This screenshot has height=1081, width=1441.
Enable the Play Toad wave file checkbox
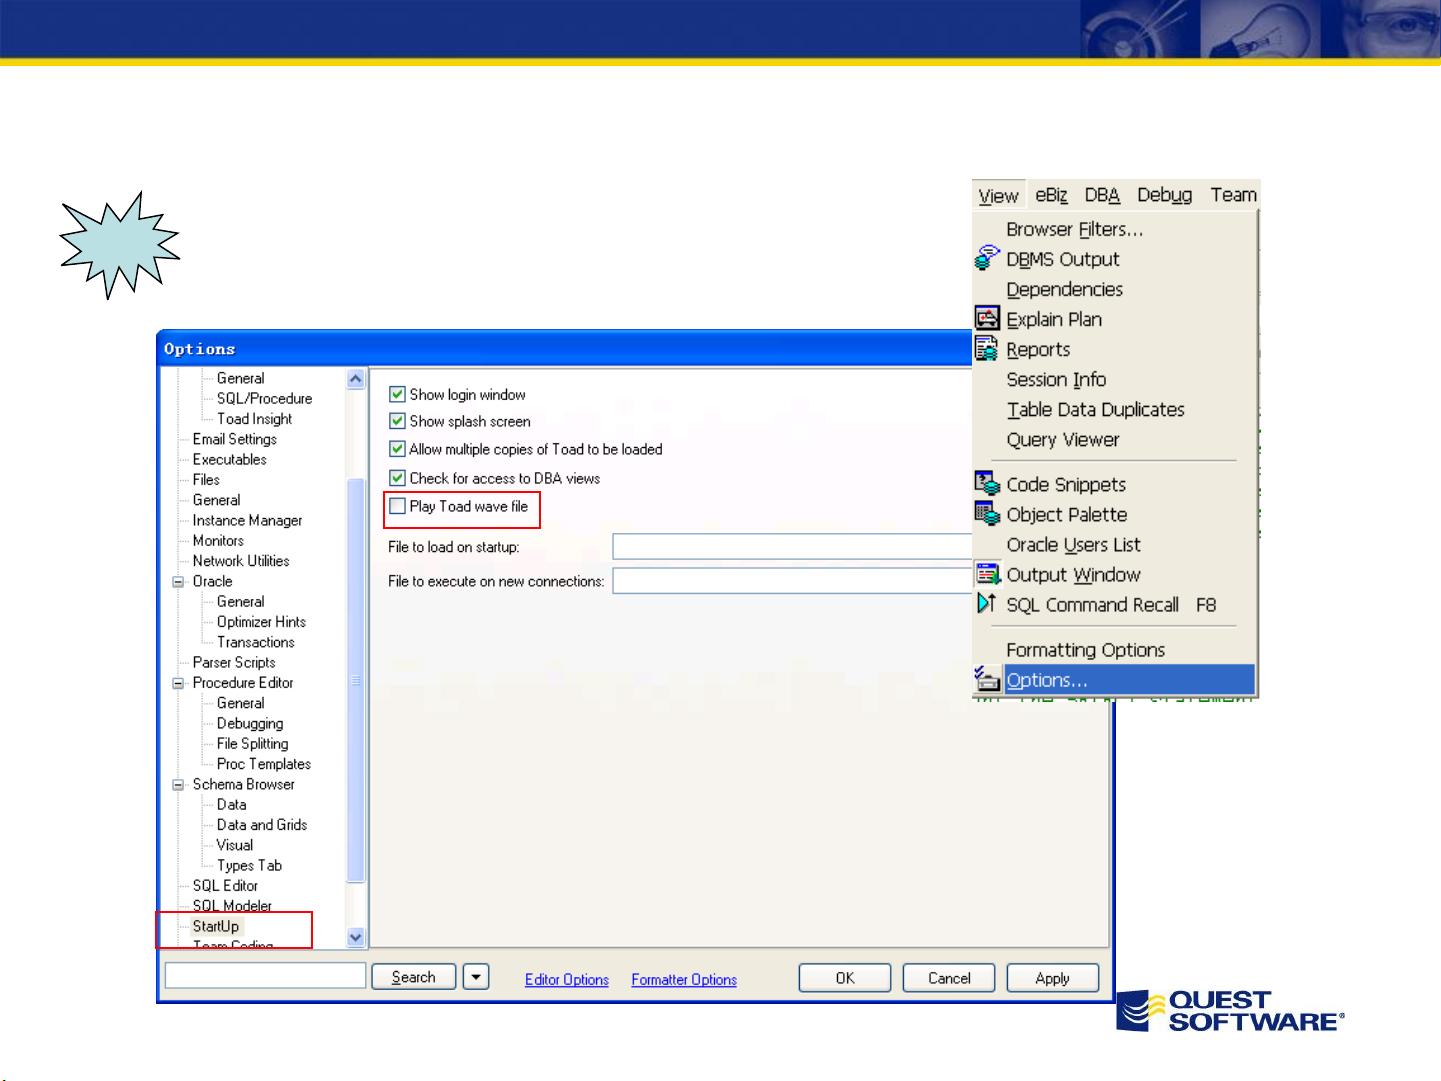click(x=397, y=506)
